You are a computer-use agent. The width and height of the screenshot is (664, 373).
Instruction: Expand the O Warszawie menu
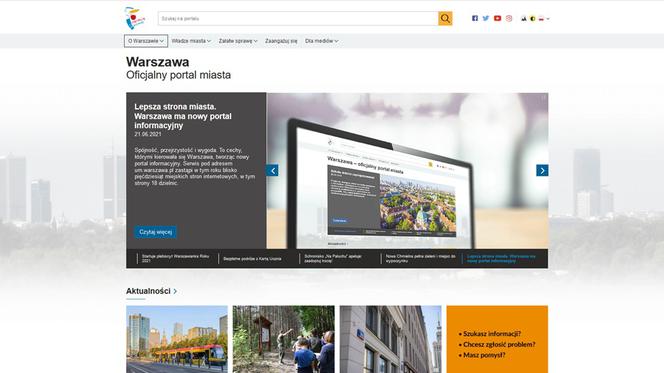point(146,41)
